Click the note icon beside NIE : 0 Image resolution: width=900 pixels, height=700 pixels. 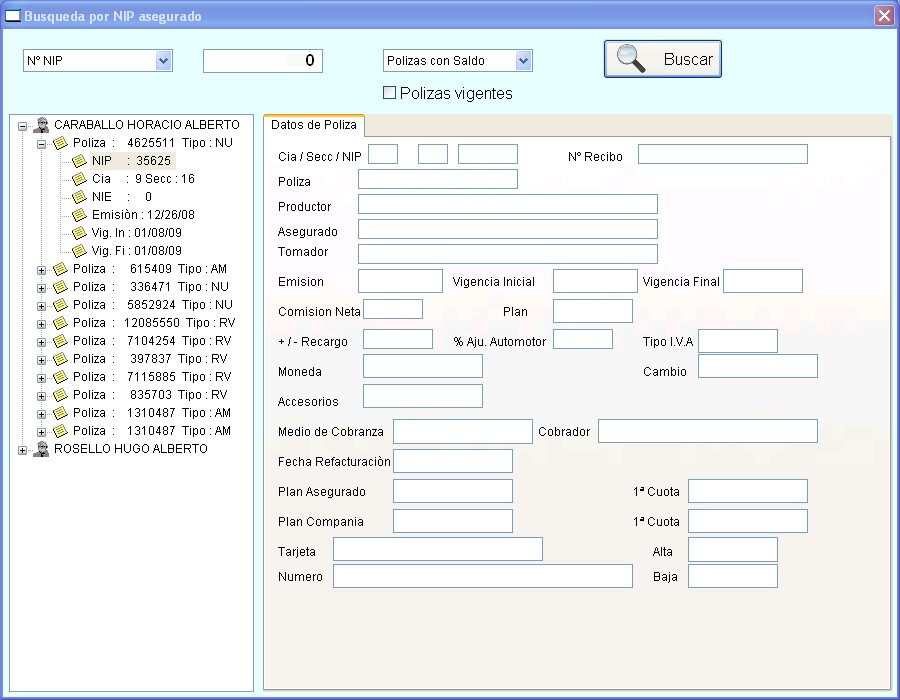coord(79,197)
